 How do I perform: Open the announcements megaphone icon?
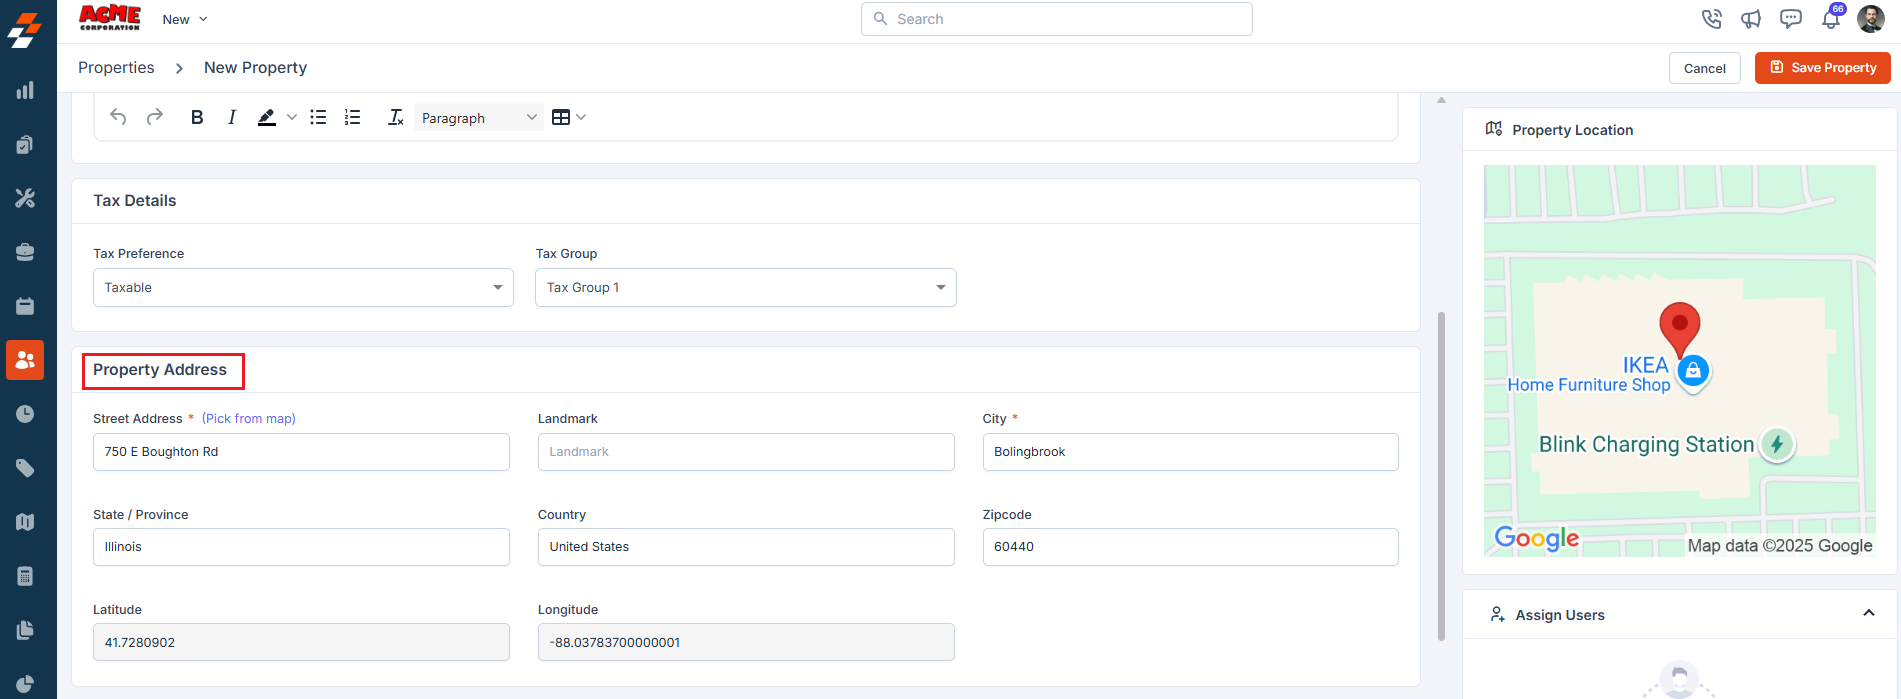click(1751, 19)
